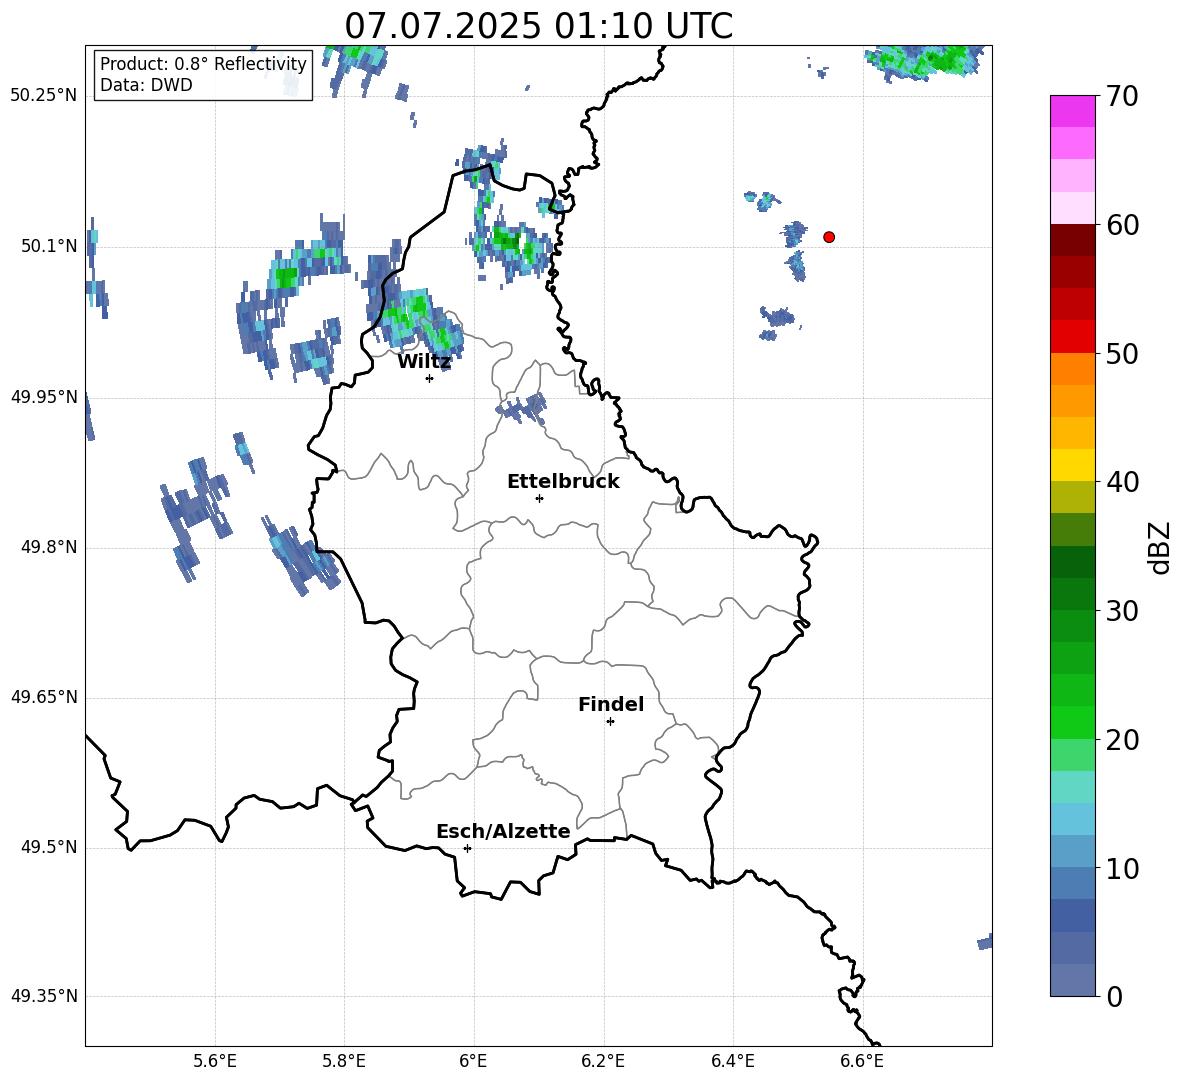Click the 50.25°N latitude label
The height and width of the screenshot is (1081, 1184).
click(44, 96)
